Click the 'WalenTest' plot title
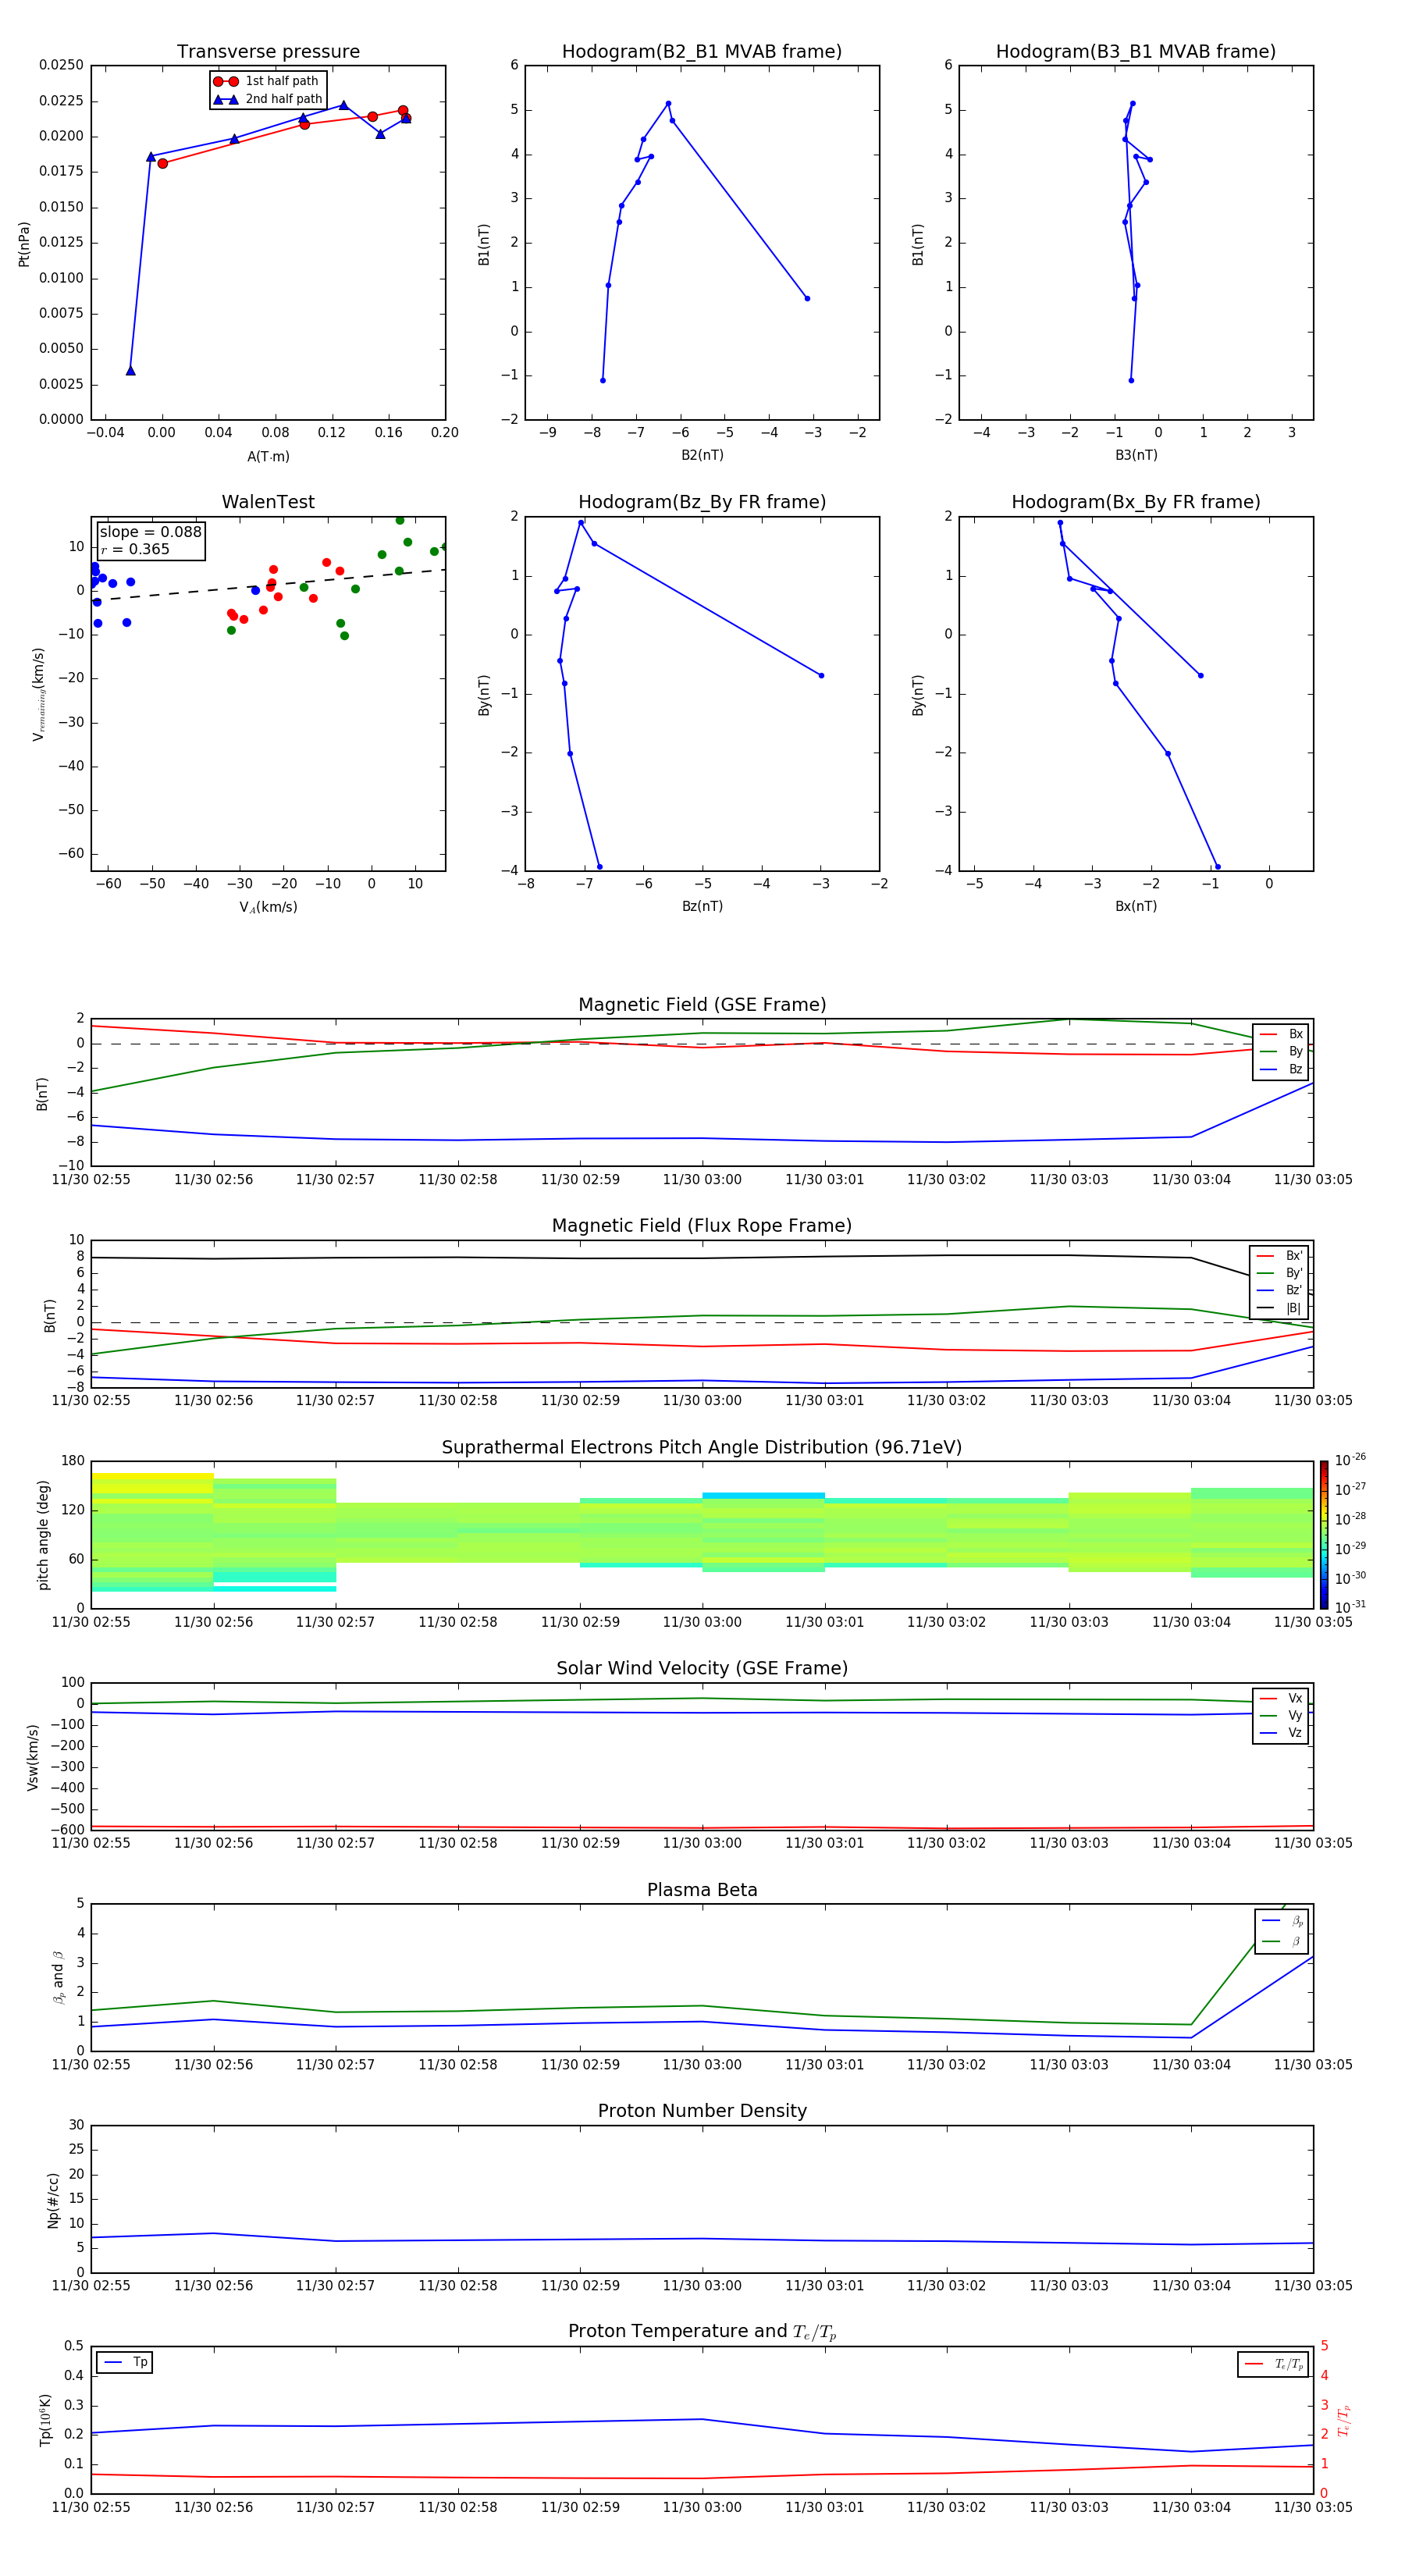Viewport: 1405px width, 2576px height. [x=268, y=502]
